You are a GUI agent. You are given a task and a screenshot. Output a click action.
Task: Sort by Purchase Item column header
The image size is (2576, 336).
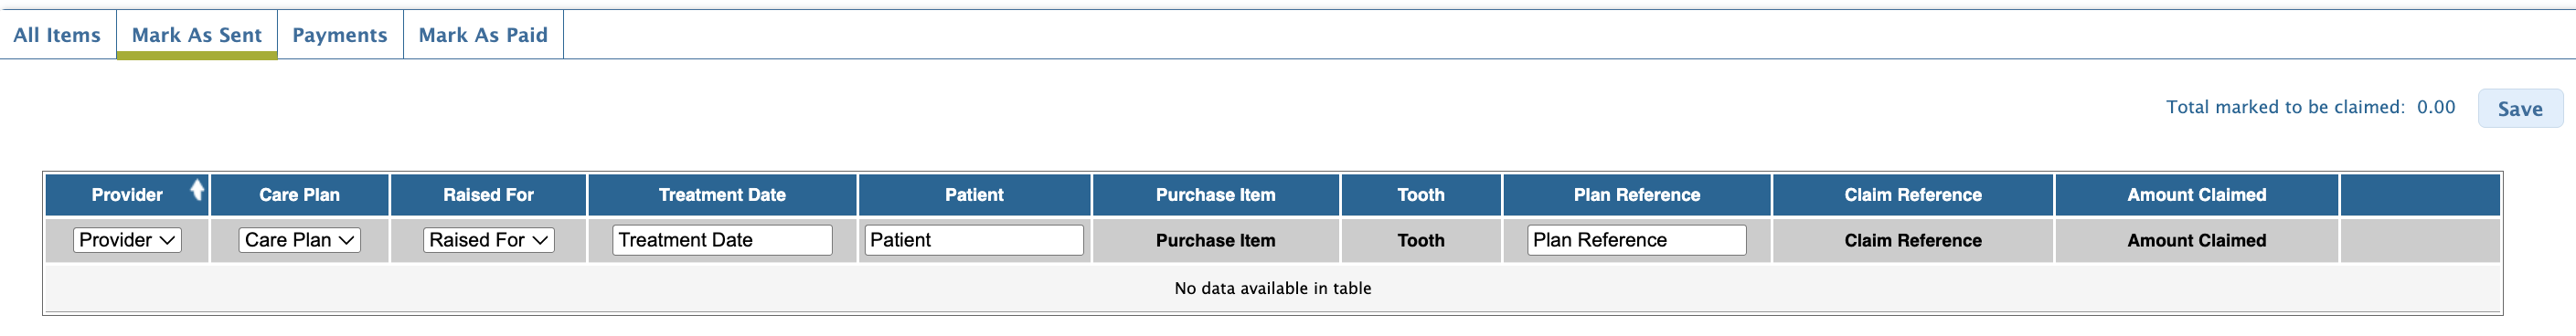[x=1216, y=195]
